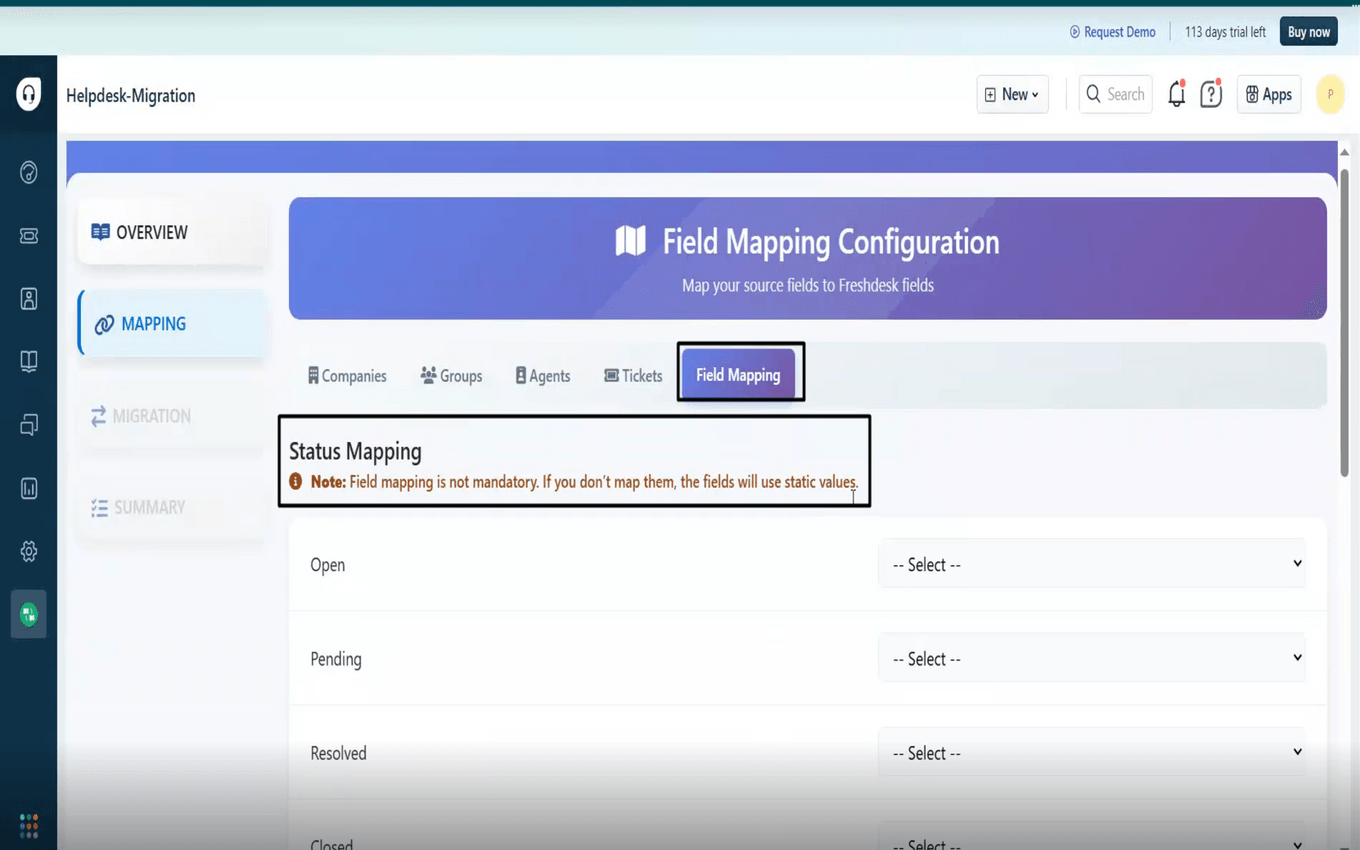Select the Field Mapping tab
1360x850 pixels.
click(738, 375)
